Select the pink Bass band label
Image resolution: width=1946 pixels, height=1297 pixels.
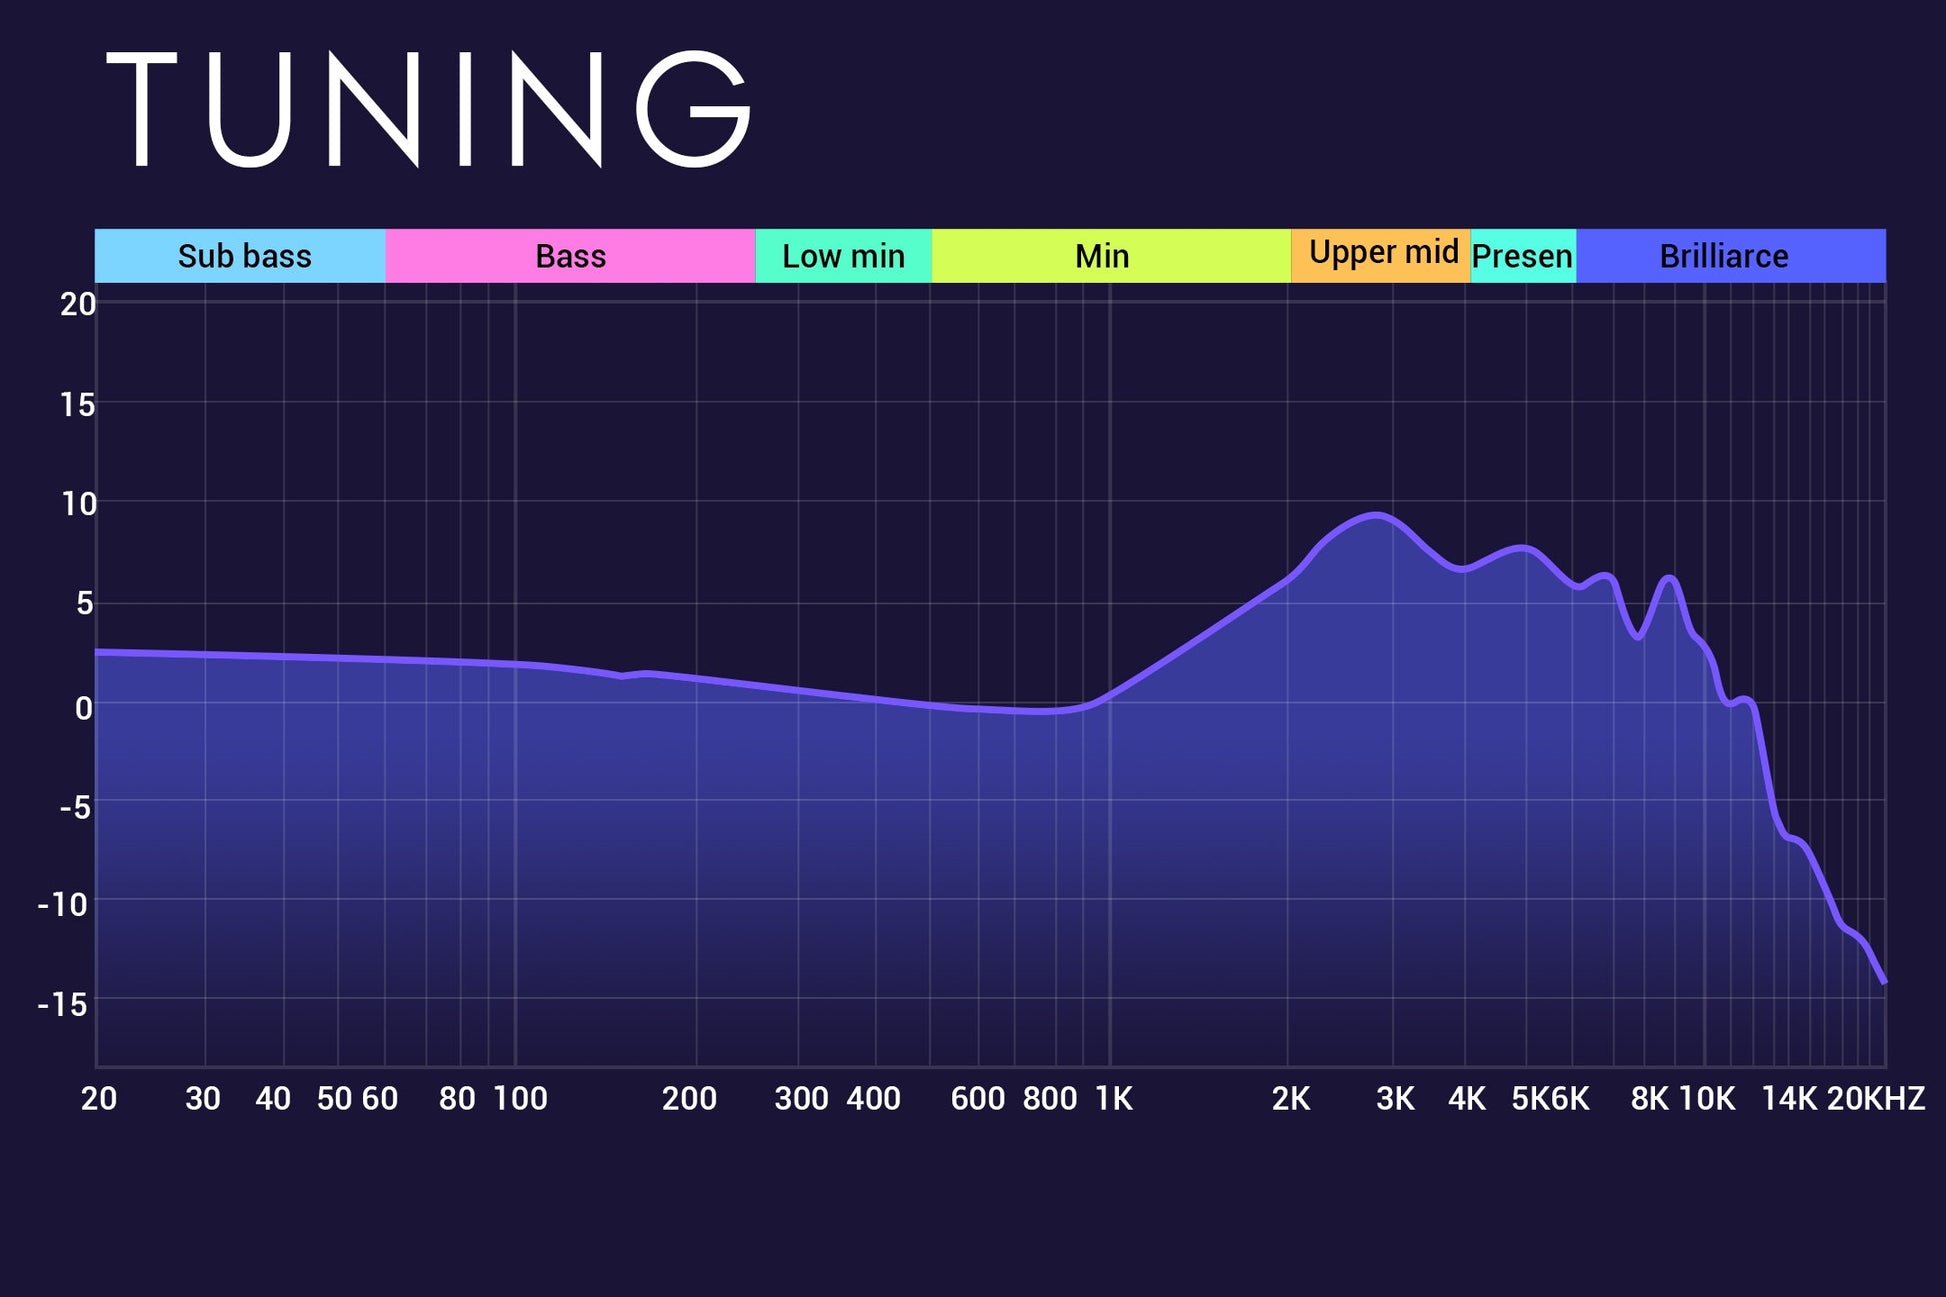click(x=570, y=256)
